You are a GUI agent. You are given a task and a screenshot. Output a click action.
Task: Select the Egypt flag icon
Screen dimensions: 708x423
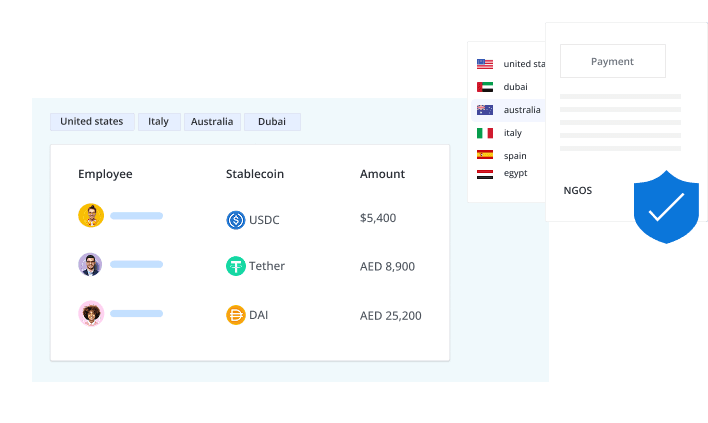485,174
